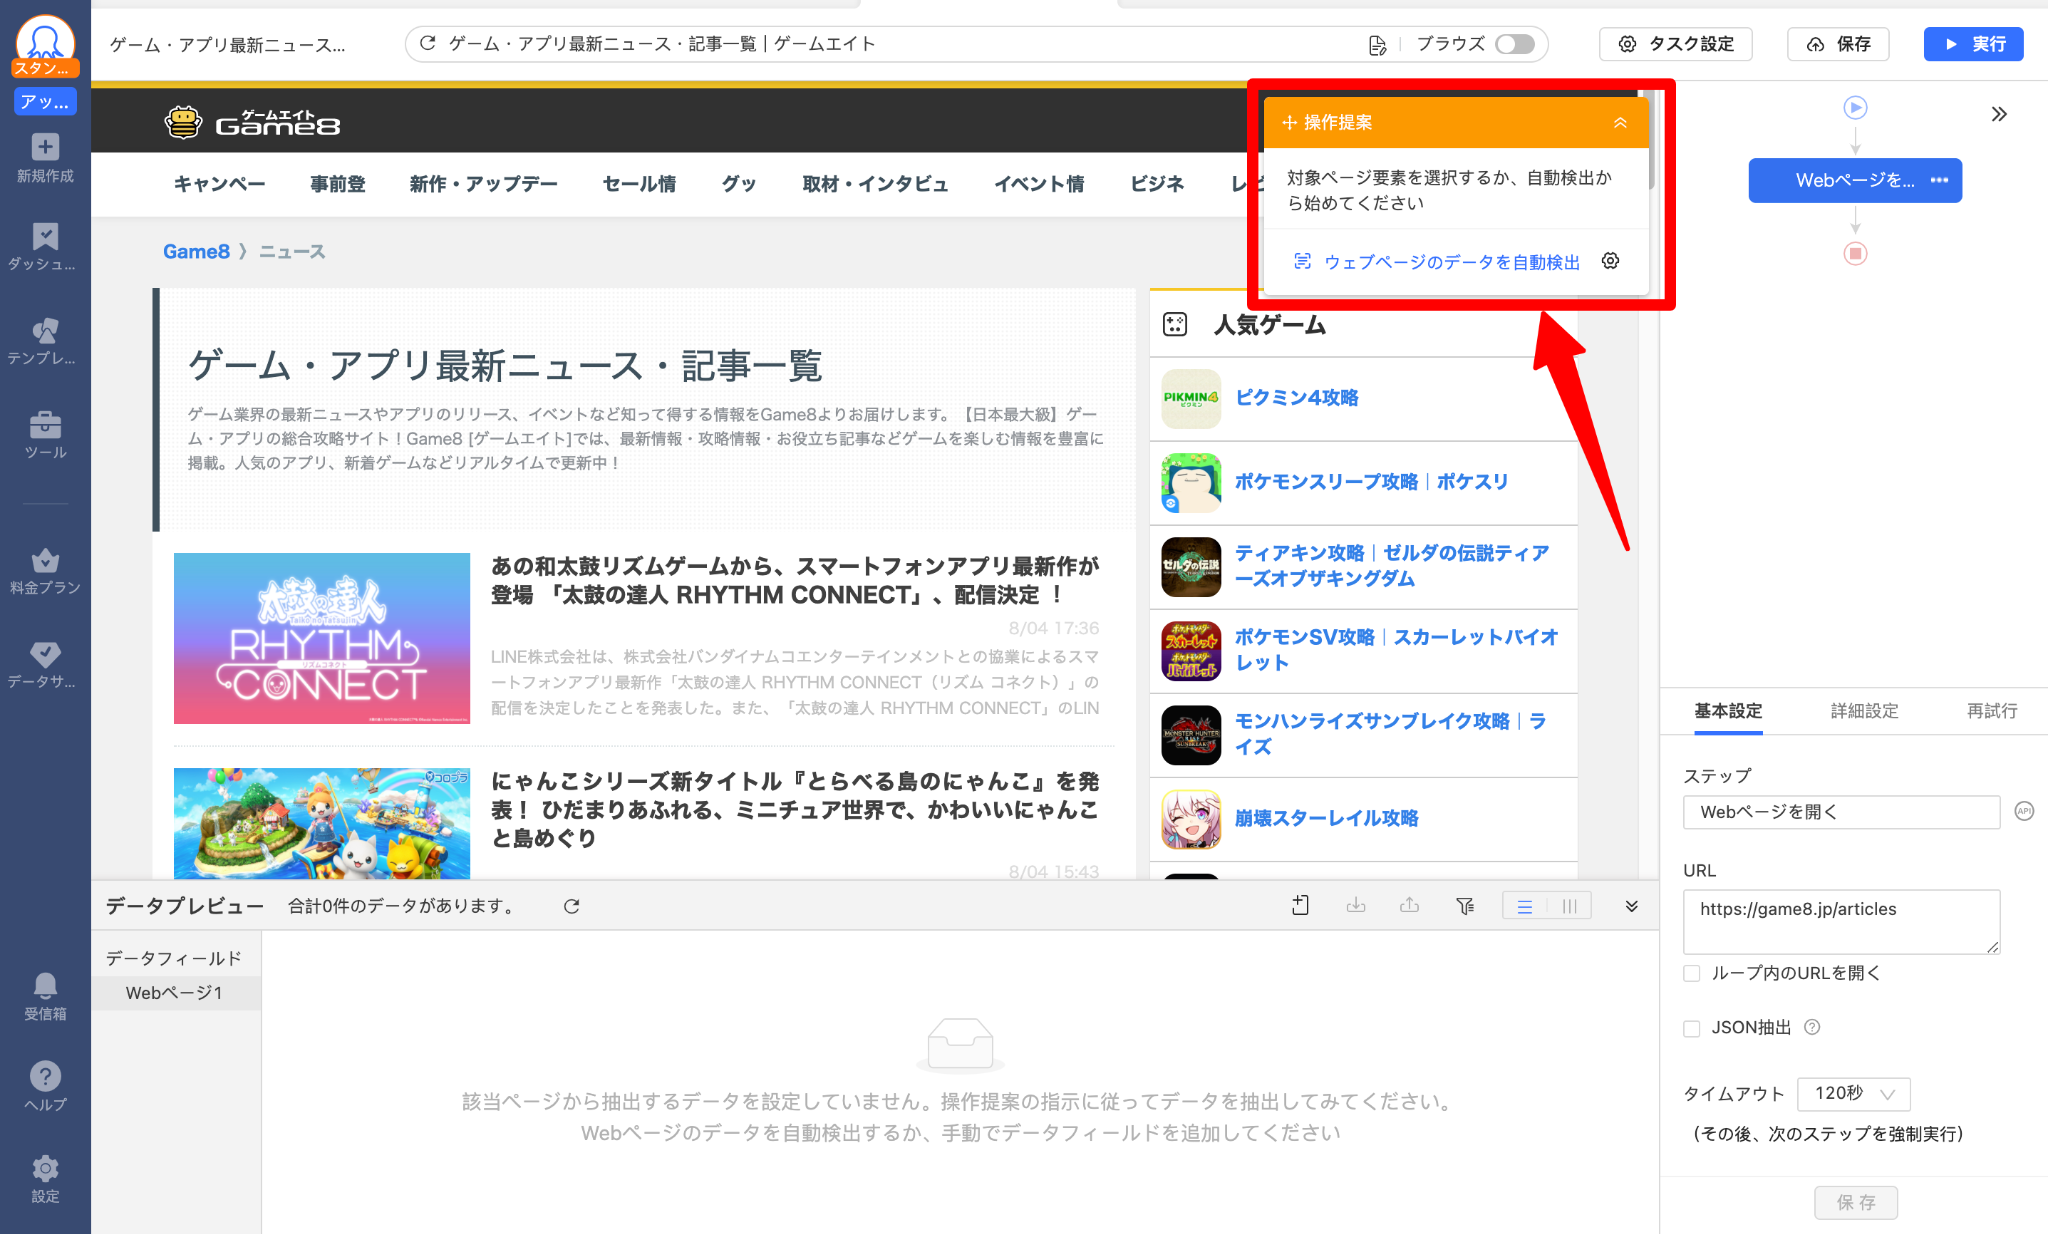Image resolution: width=2048 pixels, height=1234 pixels.
Task: Click the download data icon in preview toolbar
Action: [x=1355, y=905]
